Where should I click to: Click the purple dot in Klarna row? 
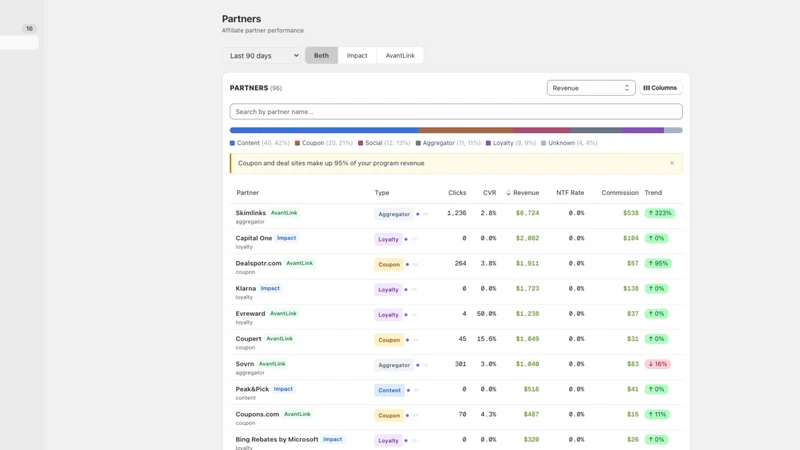coord(406,290)
